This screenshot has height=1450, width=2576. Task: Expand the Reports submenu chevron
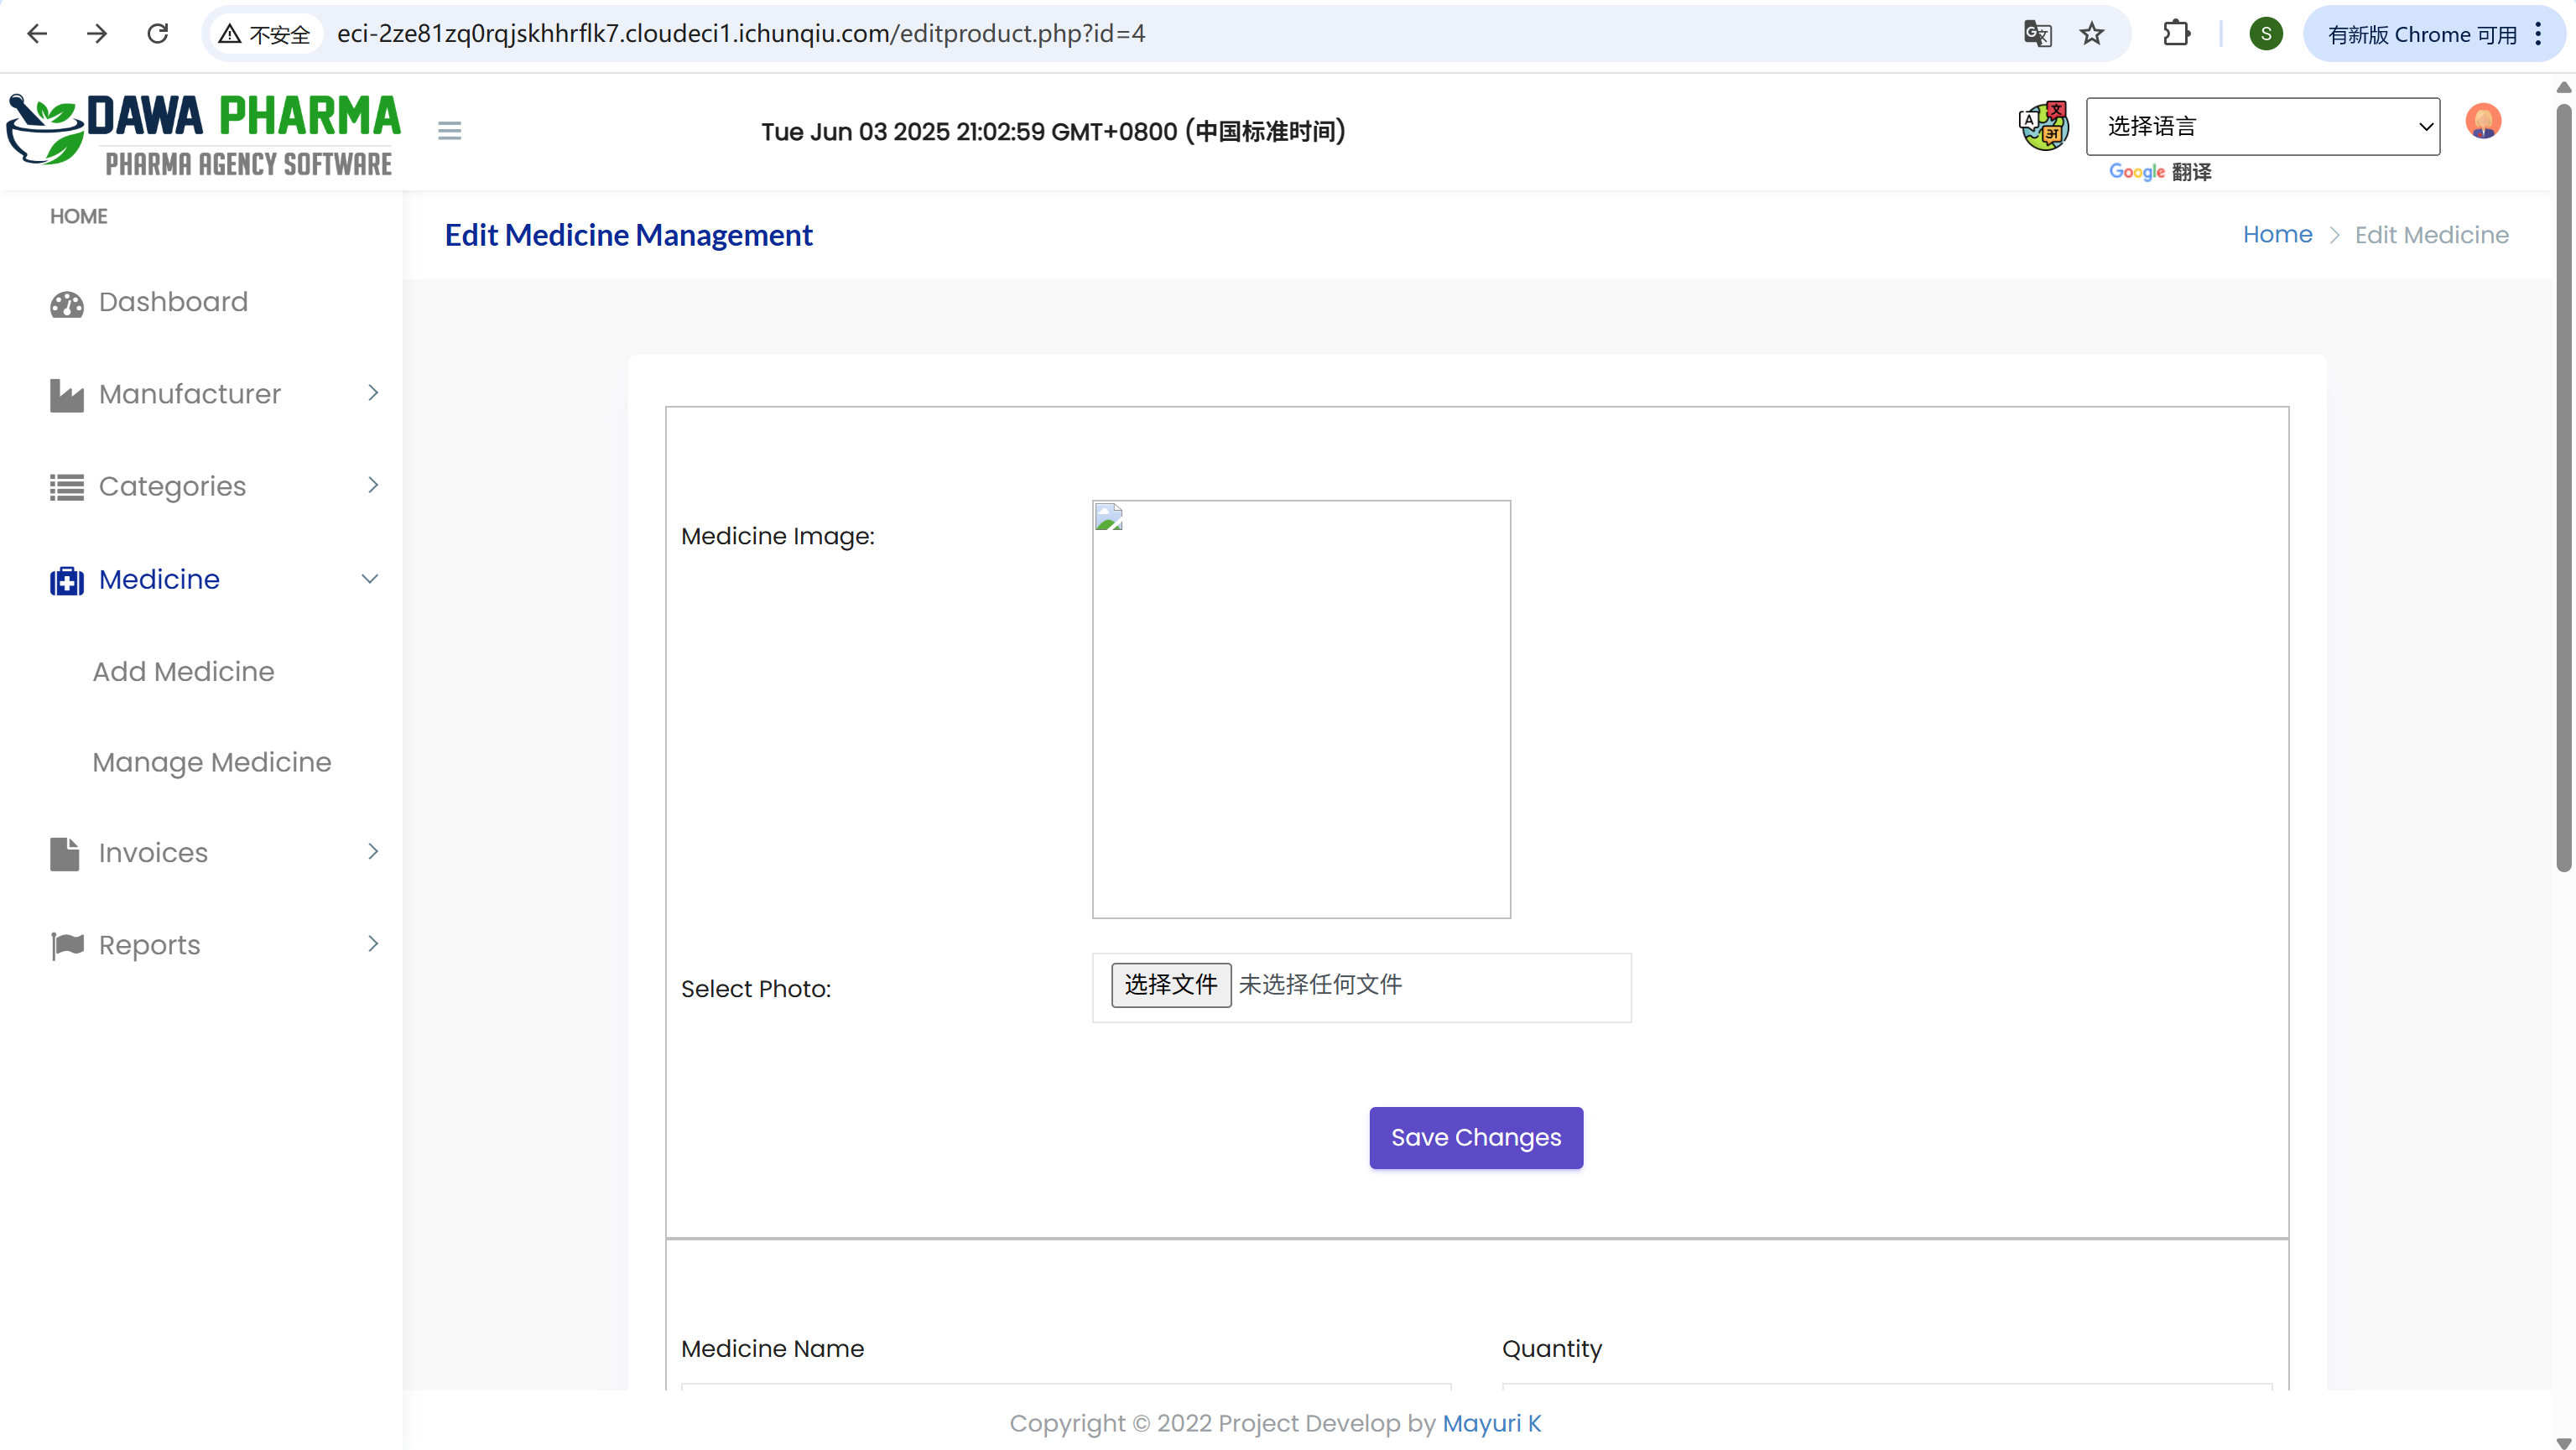pyautogui.click(x=373, y=944)
